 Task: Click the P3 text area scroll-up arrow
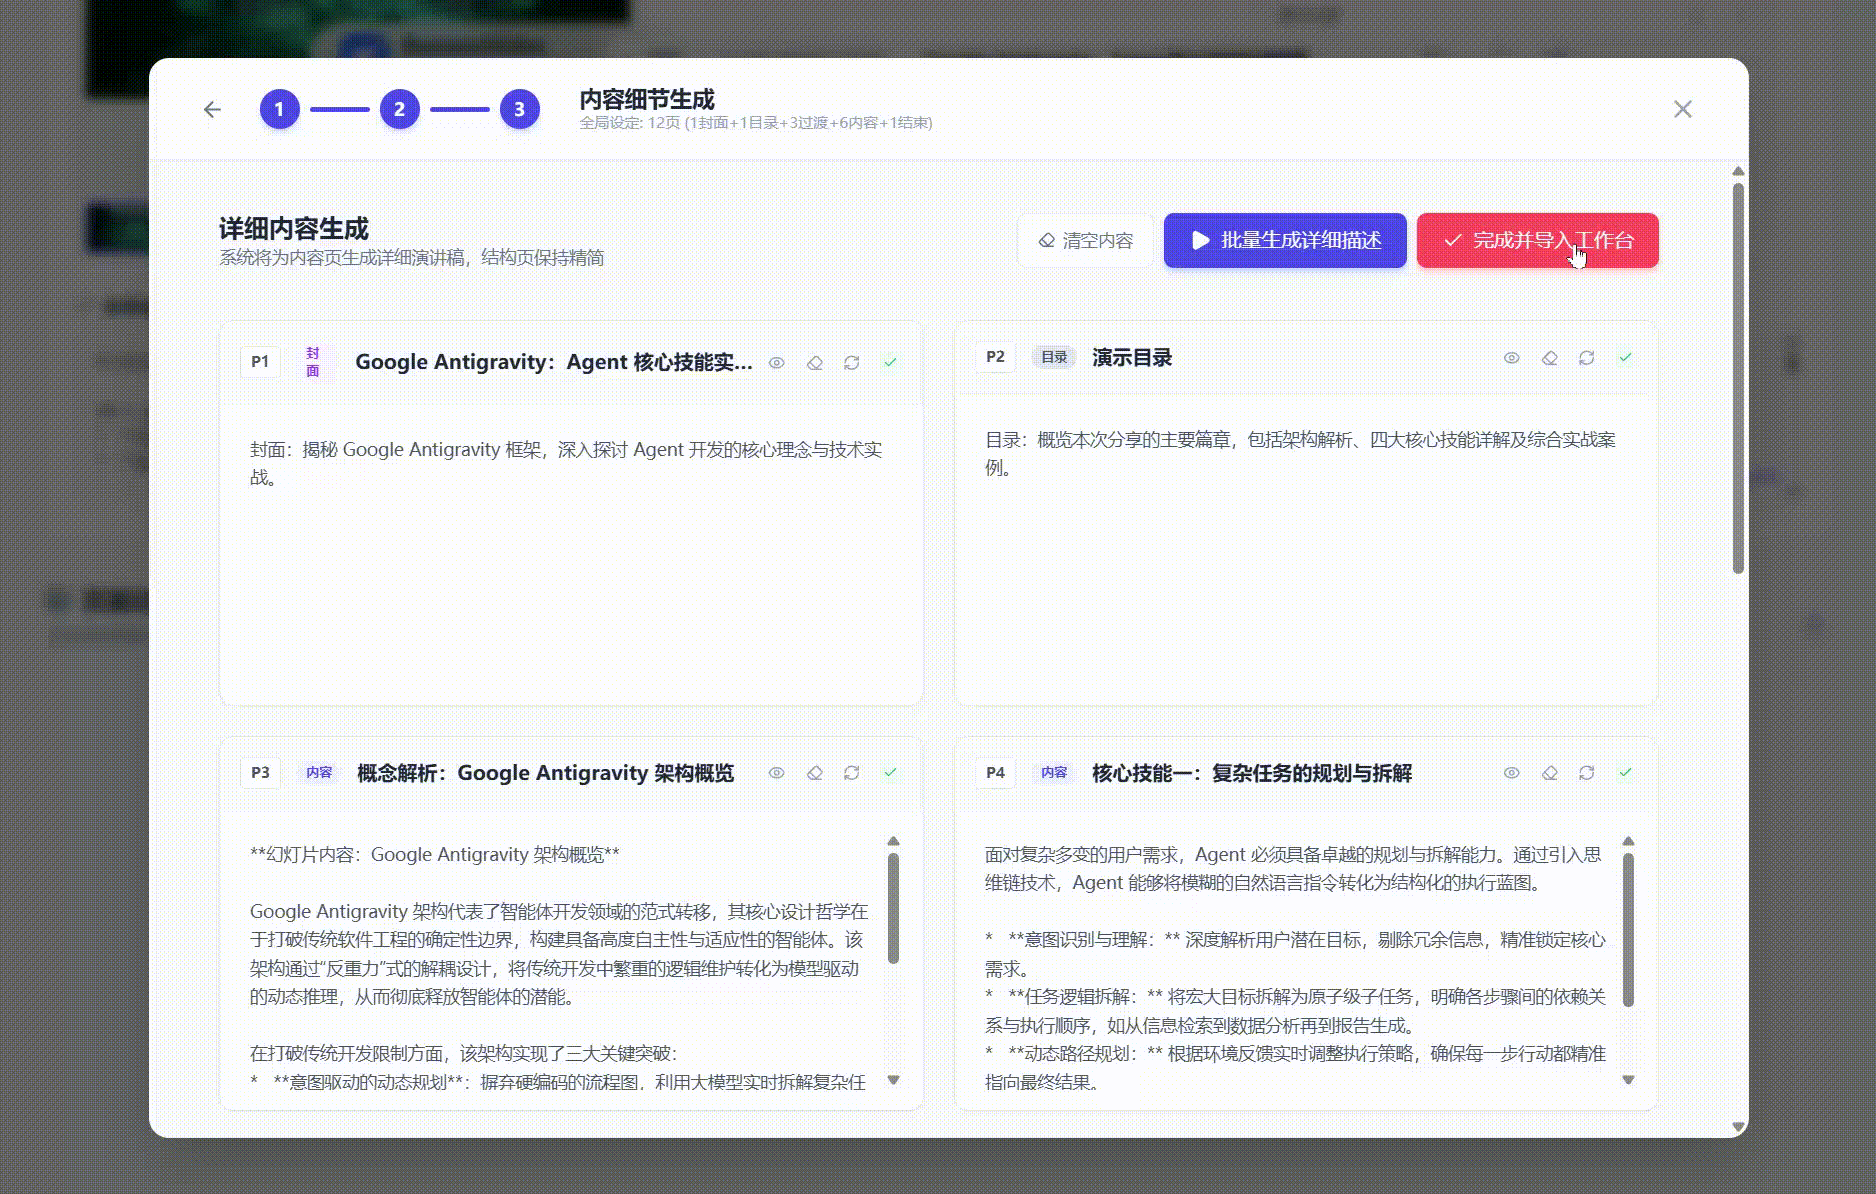click(893, 841)
